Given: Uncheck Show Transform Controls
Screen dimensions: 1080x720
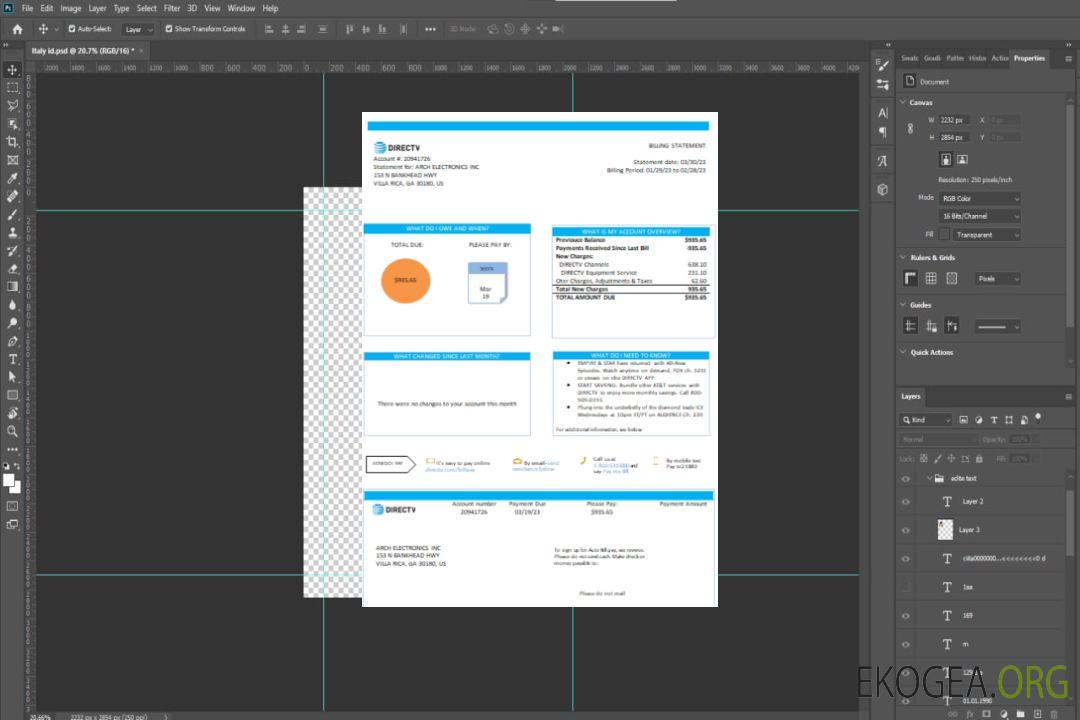Looking at the screenshot, I should click(x=168, y=29).
